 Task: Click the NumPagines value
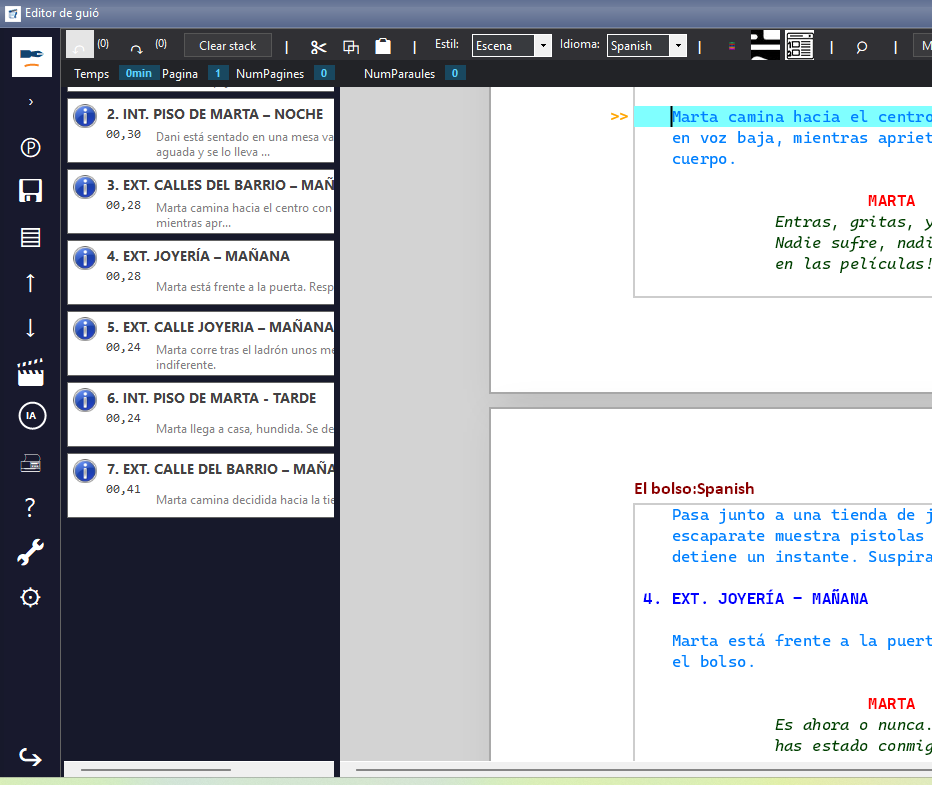[324, 73]
